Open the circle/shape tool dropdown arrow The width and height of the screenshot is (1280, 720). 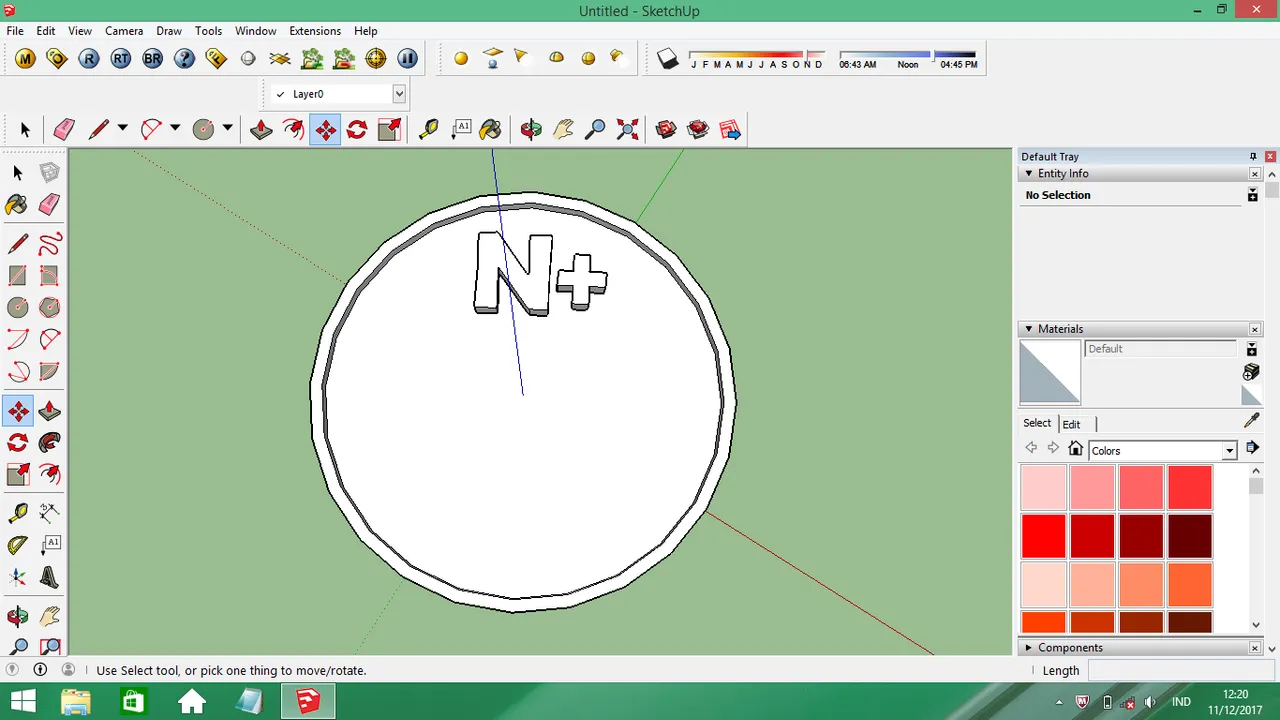click(x=227, y=128)
